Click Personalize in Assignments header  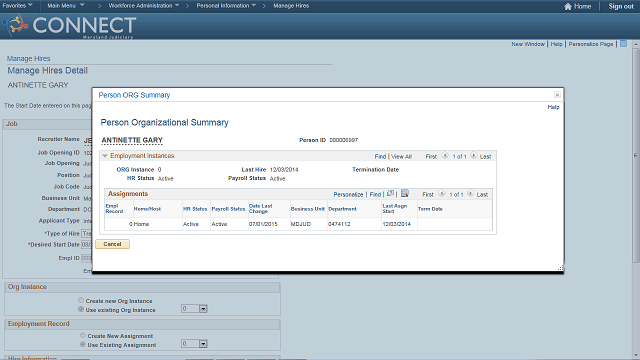pyautogui.click(x=348, y=194)
